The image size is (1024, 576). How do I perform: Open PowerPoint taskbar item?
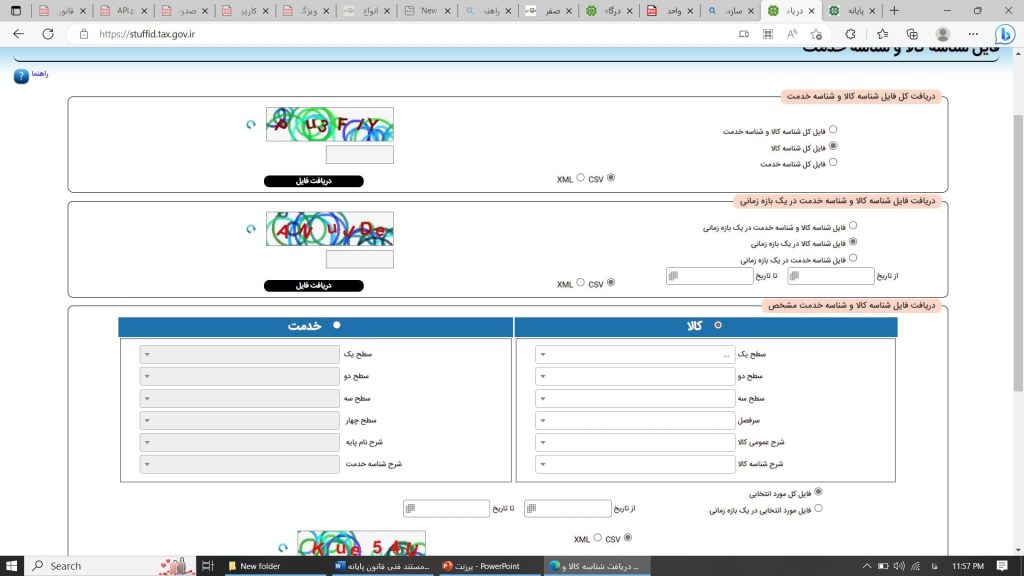(488, 566)
